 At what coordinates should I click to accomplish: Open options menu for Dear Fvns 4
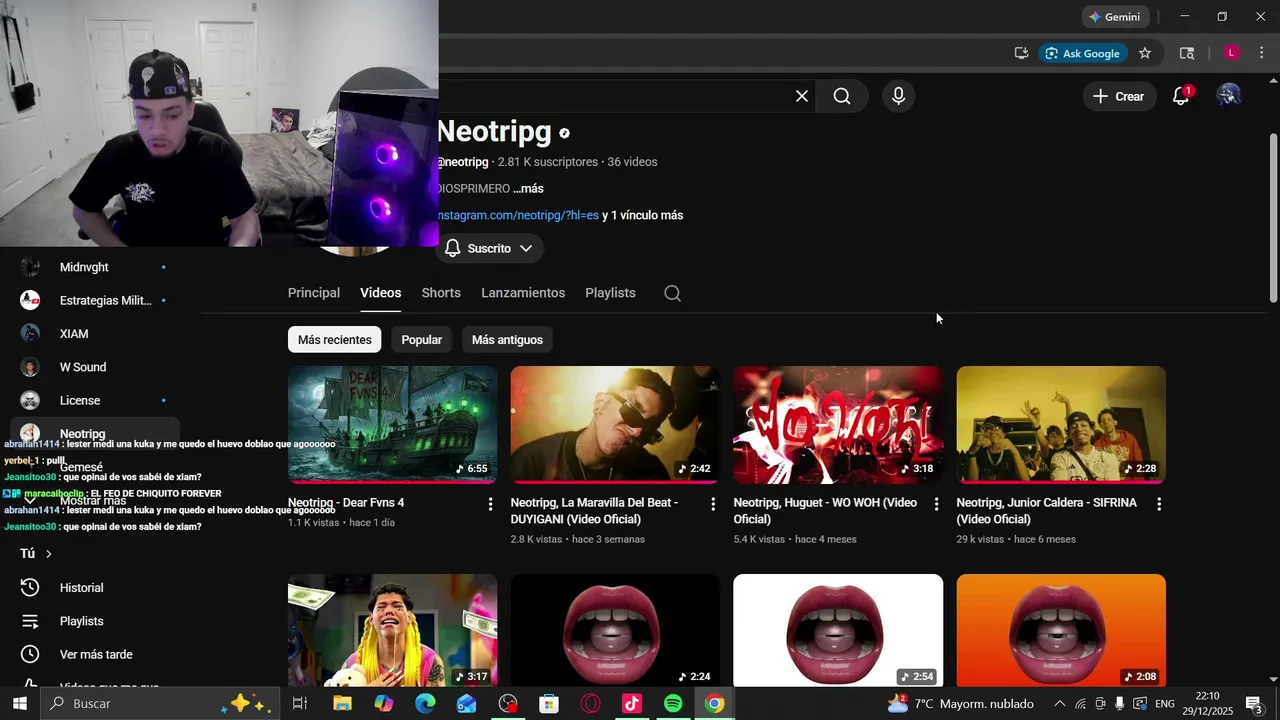click(x=490, y=504)
